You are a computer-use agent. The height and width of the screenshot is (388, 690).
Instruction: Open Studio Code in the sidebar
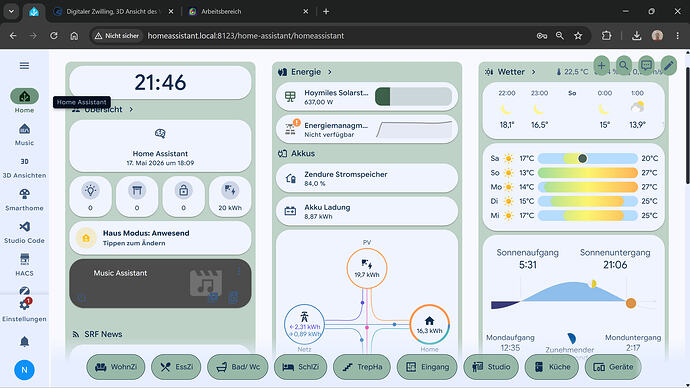pos(24,232)
